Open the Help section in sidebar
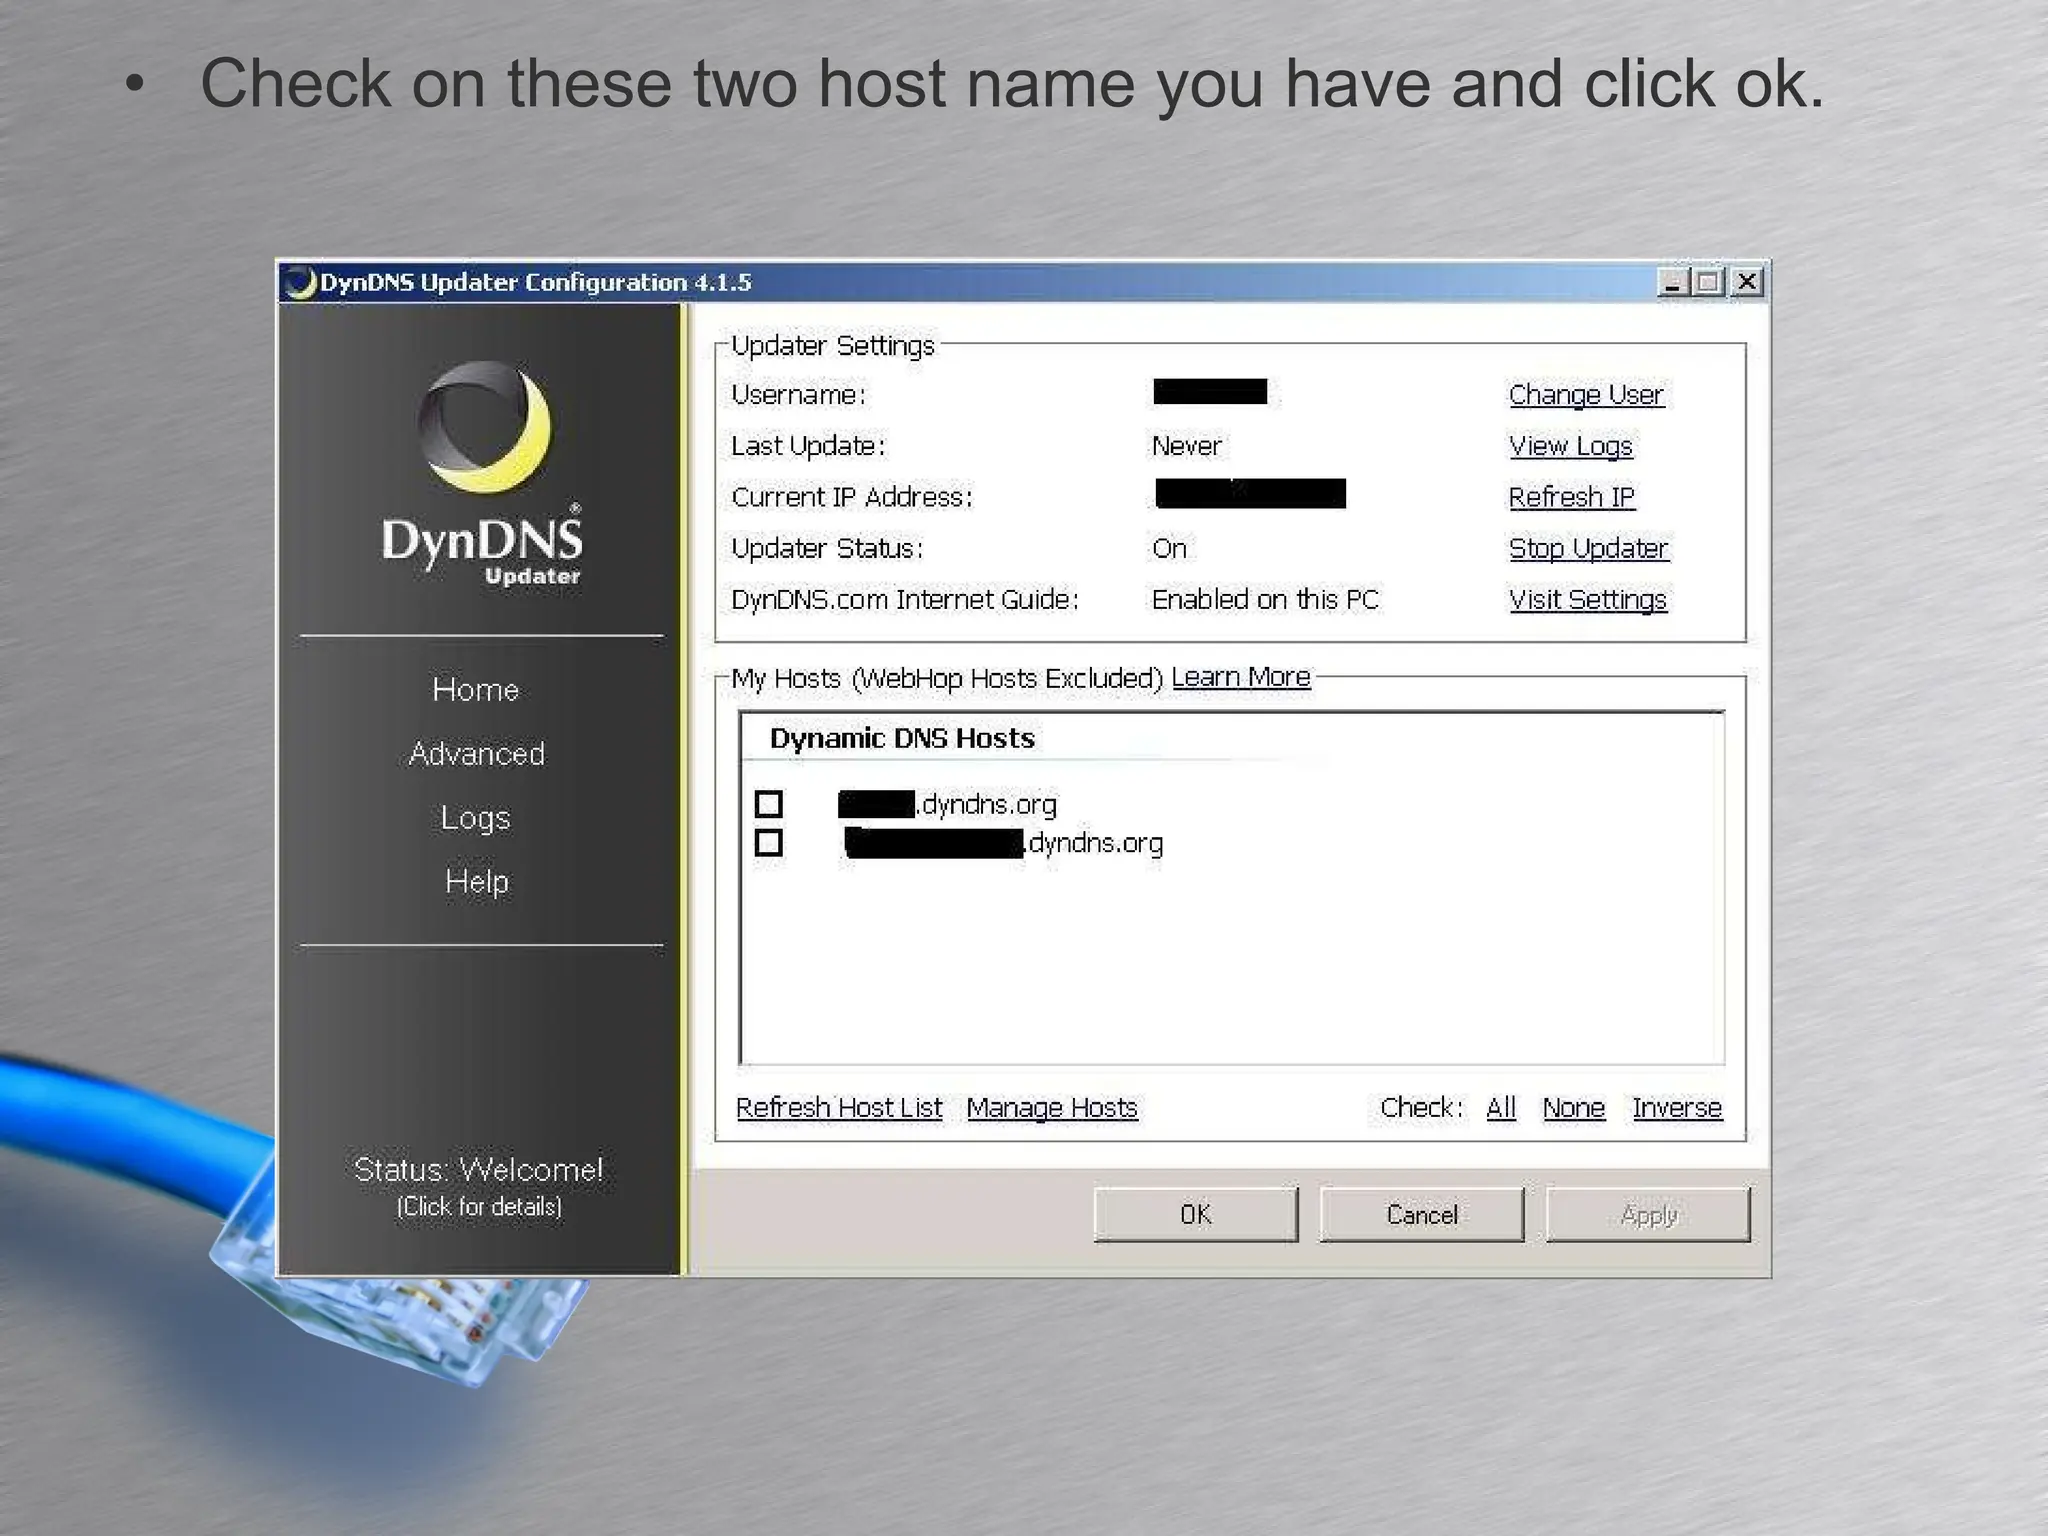The width and height of the screenshot is (2048, 1536). coord(477,882)
